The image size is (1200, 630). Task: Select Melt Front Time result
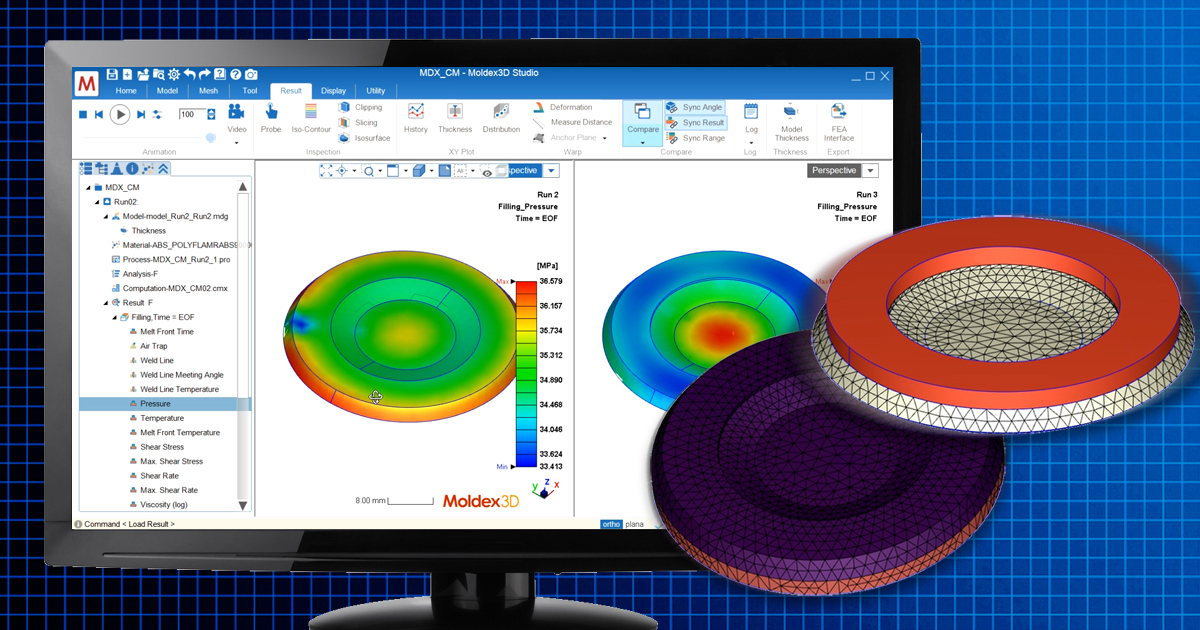[x=167, y=331]
